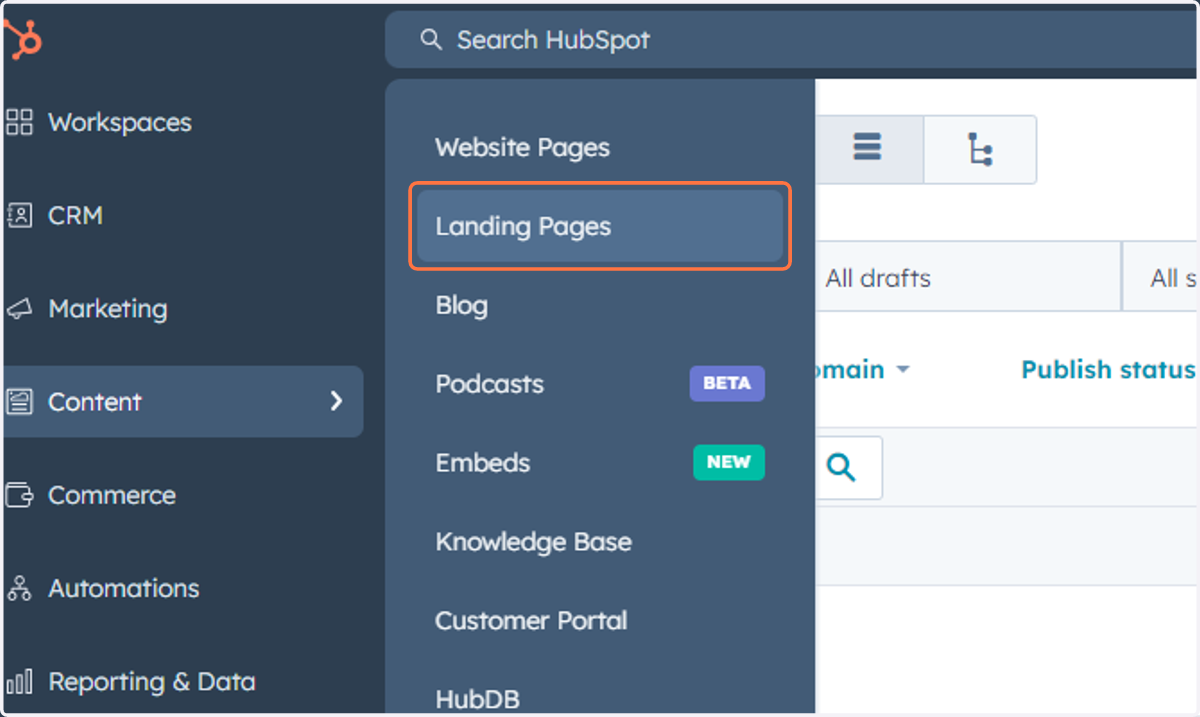Viewport: 1200px width, 717px height.
Task: Choose Embeds from the Content submenu
Action: pos(483,463)
